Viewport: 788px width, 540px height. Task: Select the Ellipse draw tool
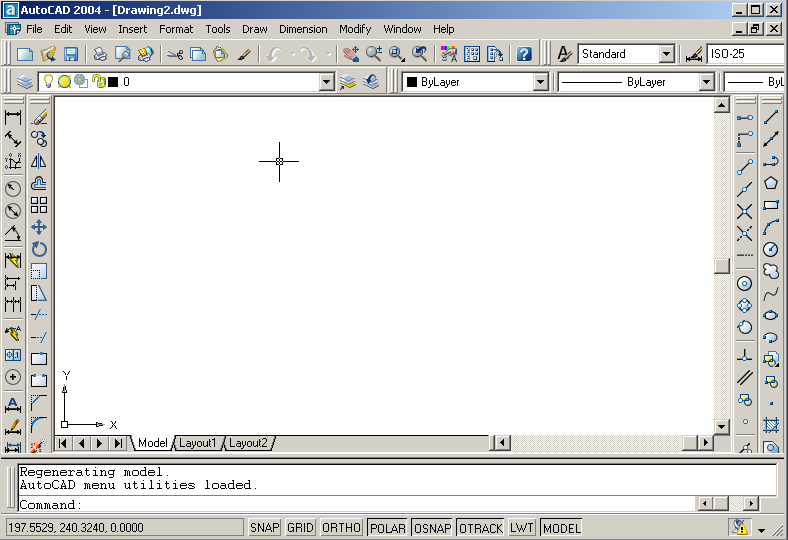click(771, 315)
